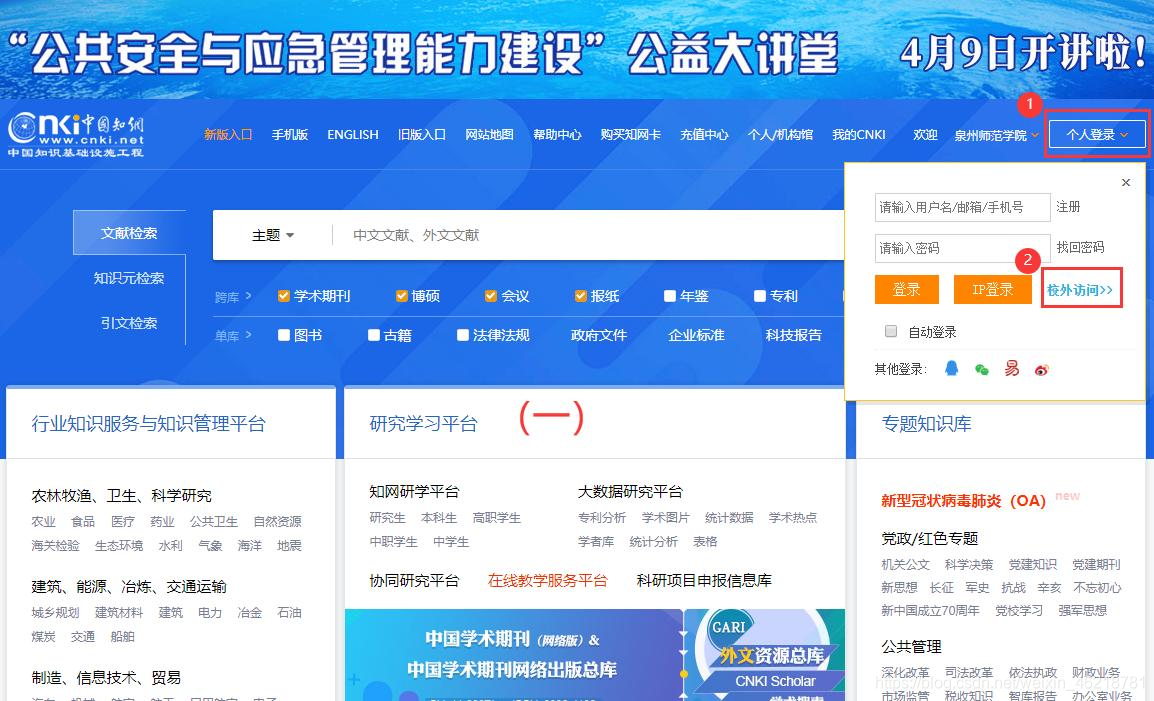Open the 主题 search field dropdown
Viewport: 1154px width, 701px height.
(x=273, y=235)
